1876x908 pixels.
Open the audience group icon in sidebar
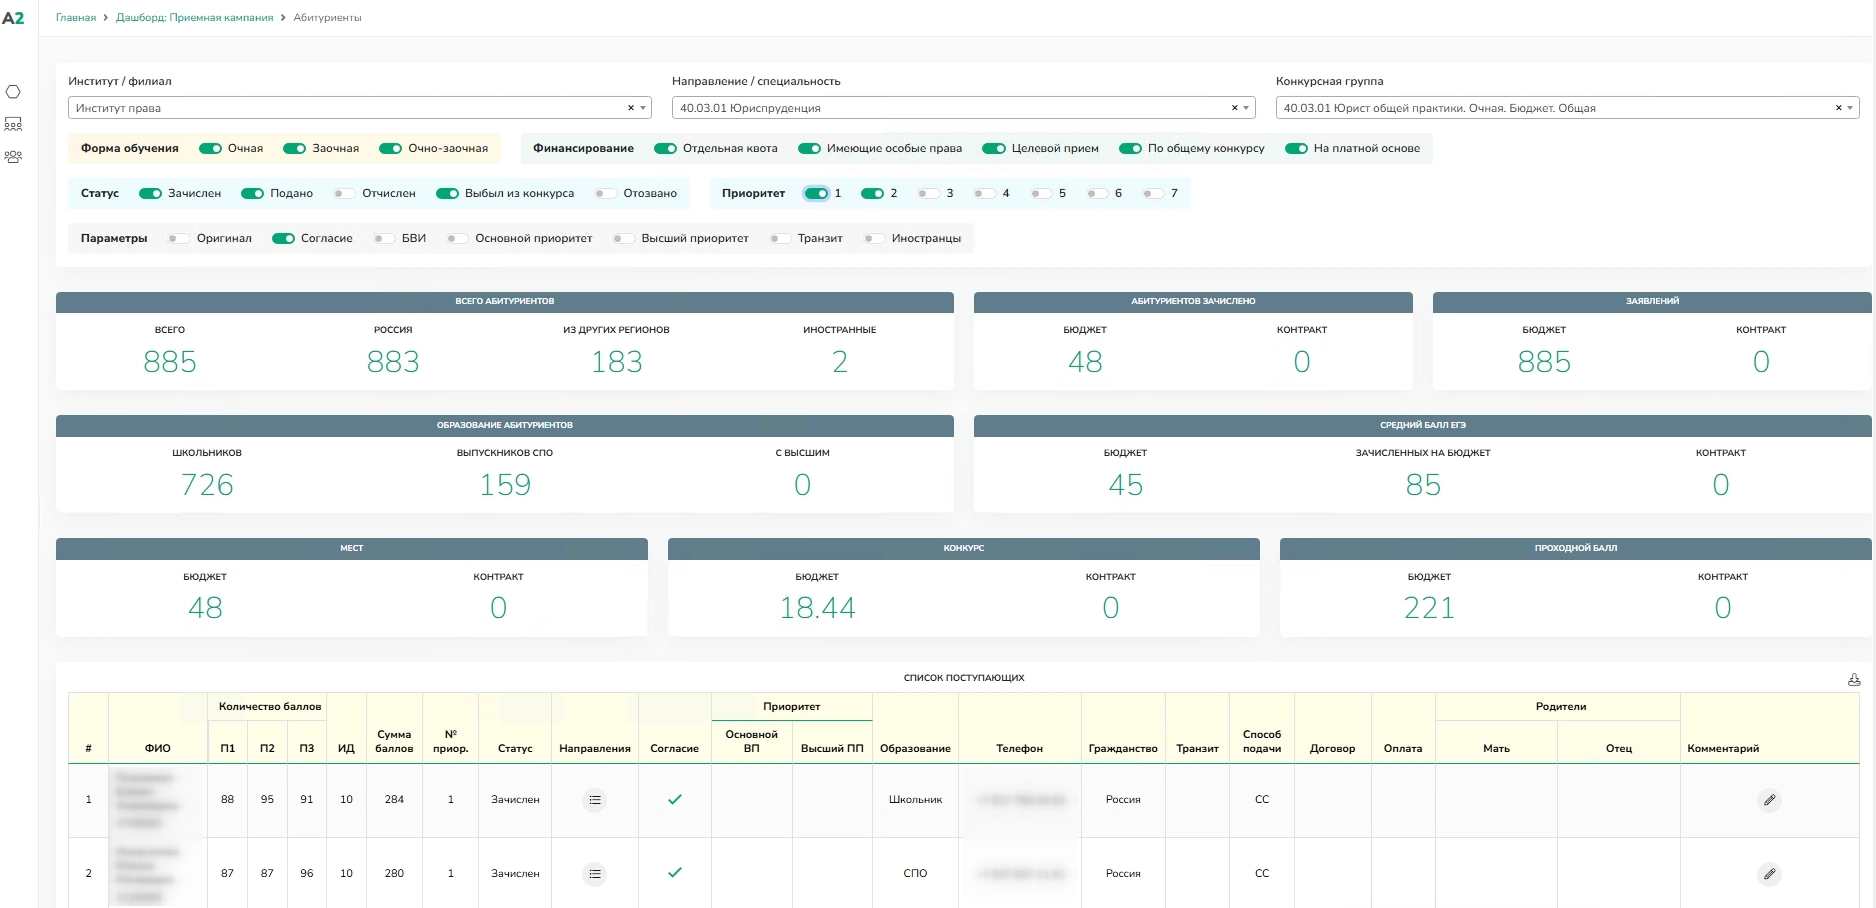(13, 124)
